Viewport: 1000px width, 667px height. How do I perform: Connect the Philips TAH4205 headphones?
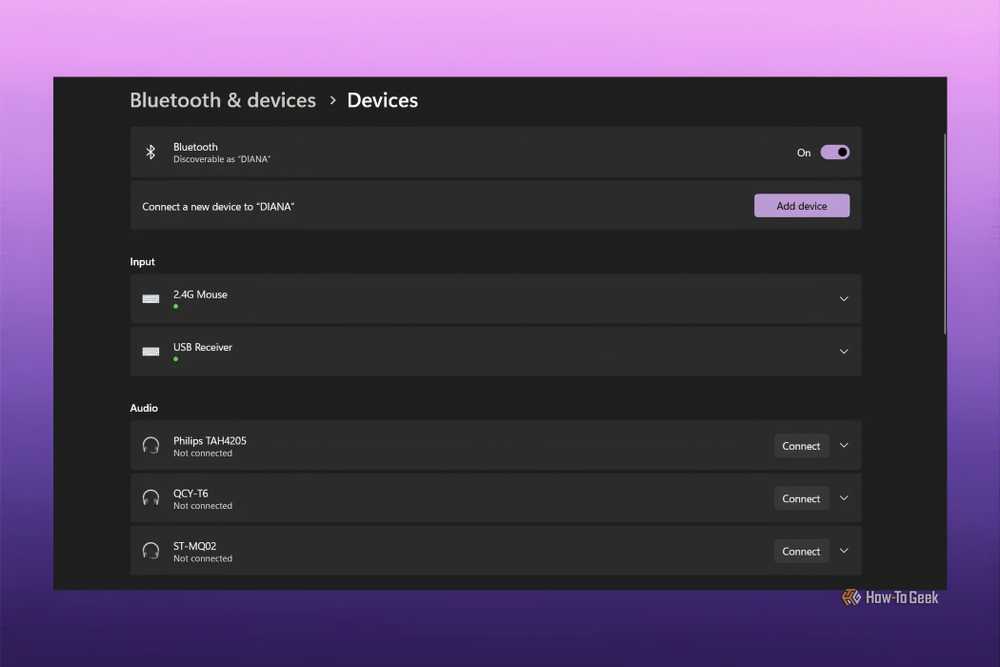tap(802, 446)
